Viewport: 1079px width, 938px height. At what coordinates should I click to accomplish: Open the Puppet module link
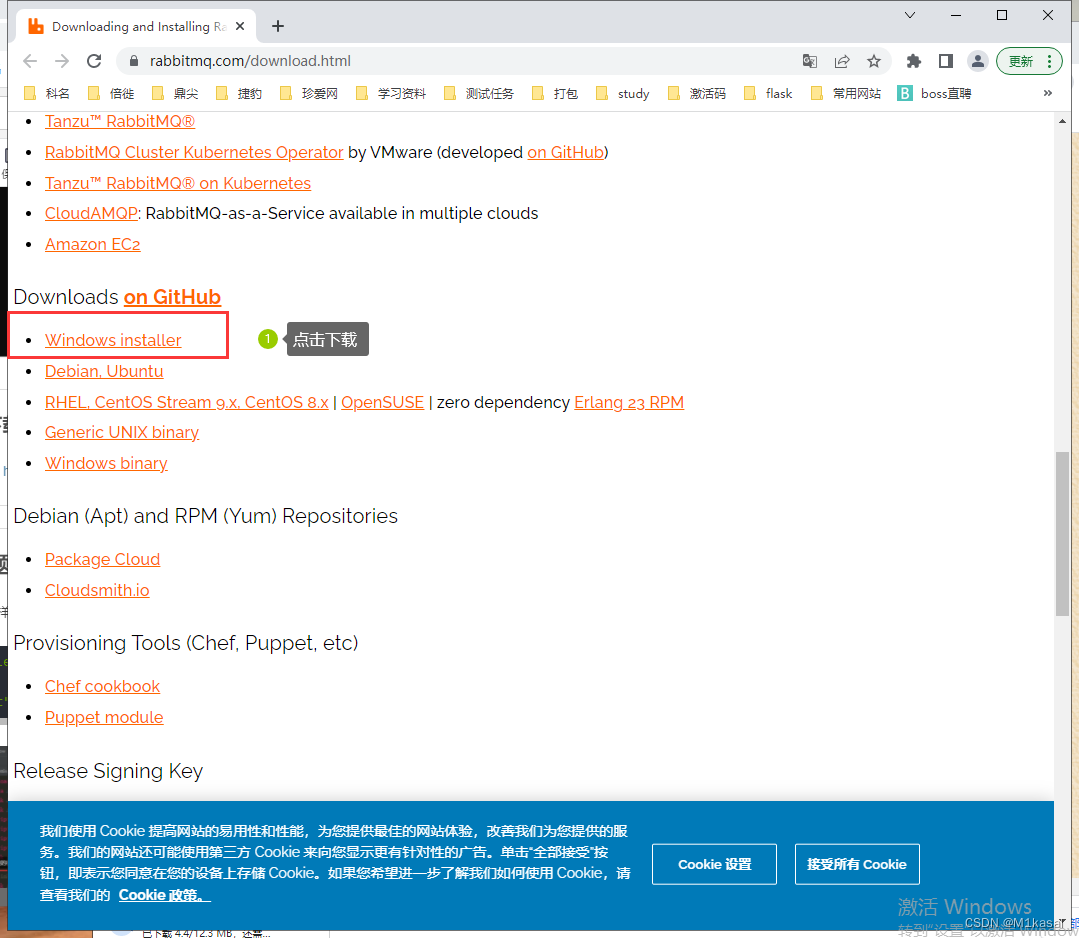click(104, 717)
